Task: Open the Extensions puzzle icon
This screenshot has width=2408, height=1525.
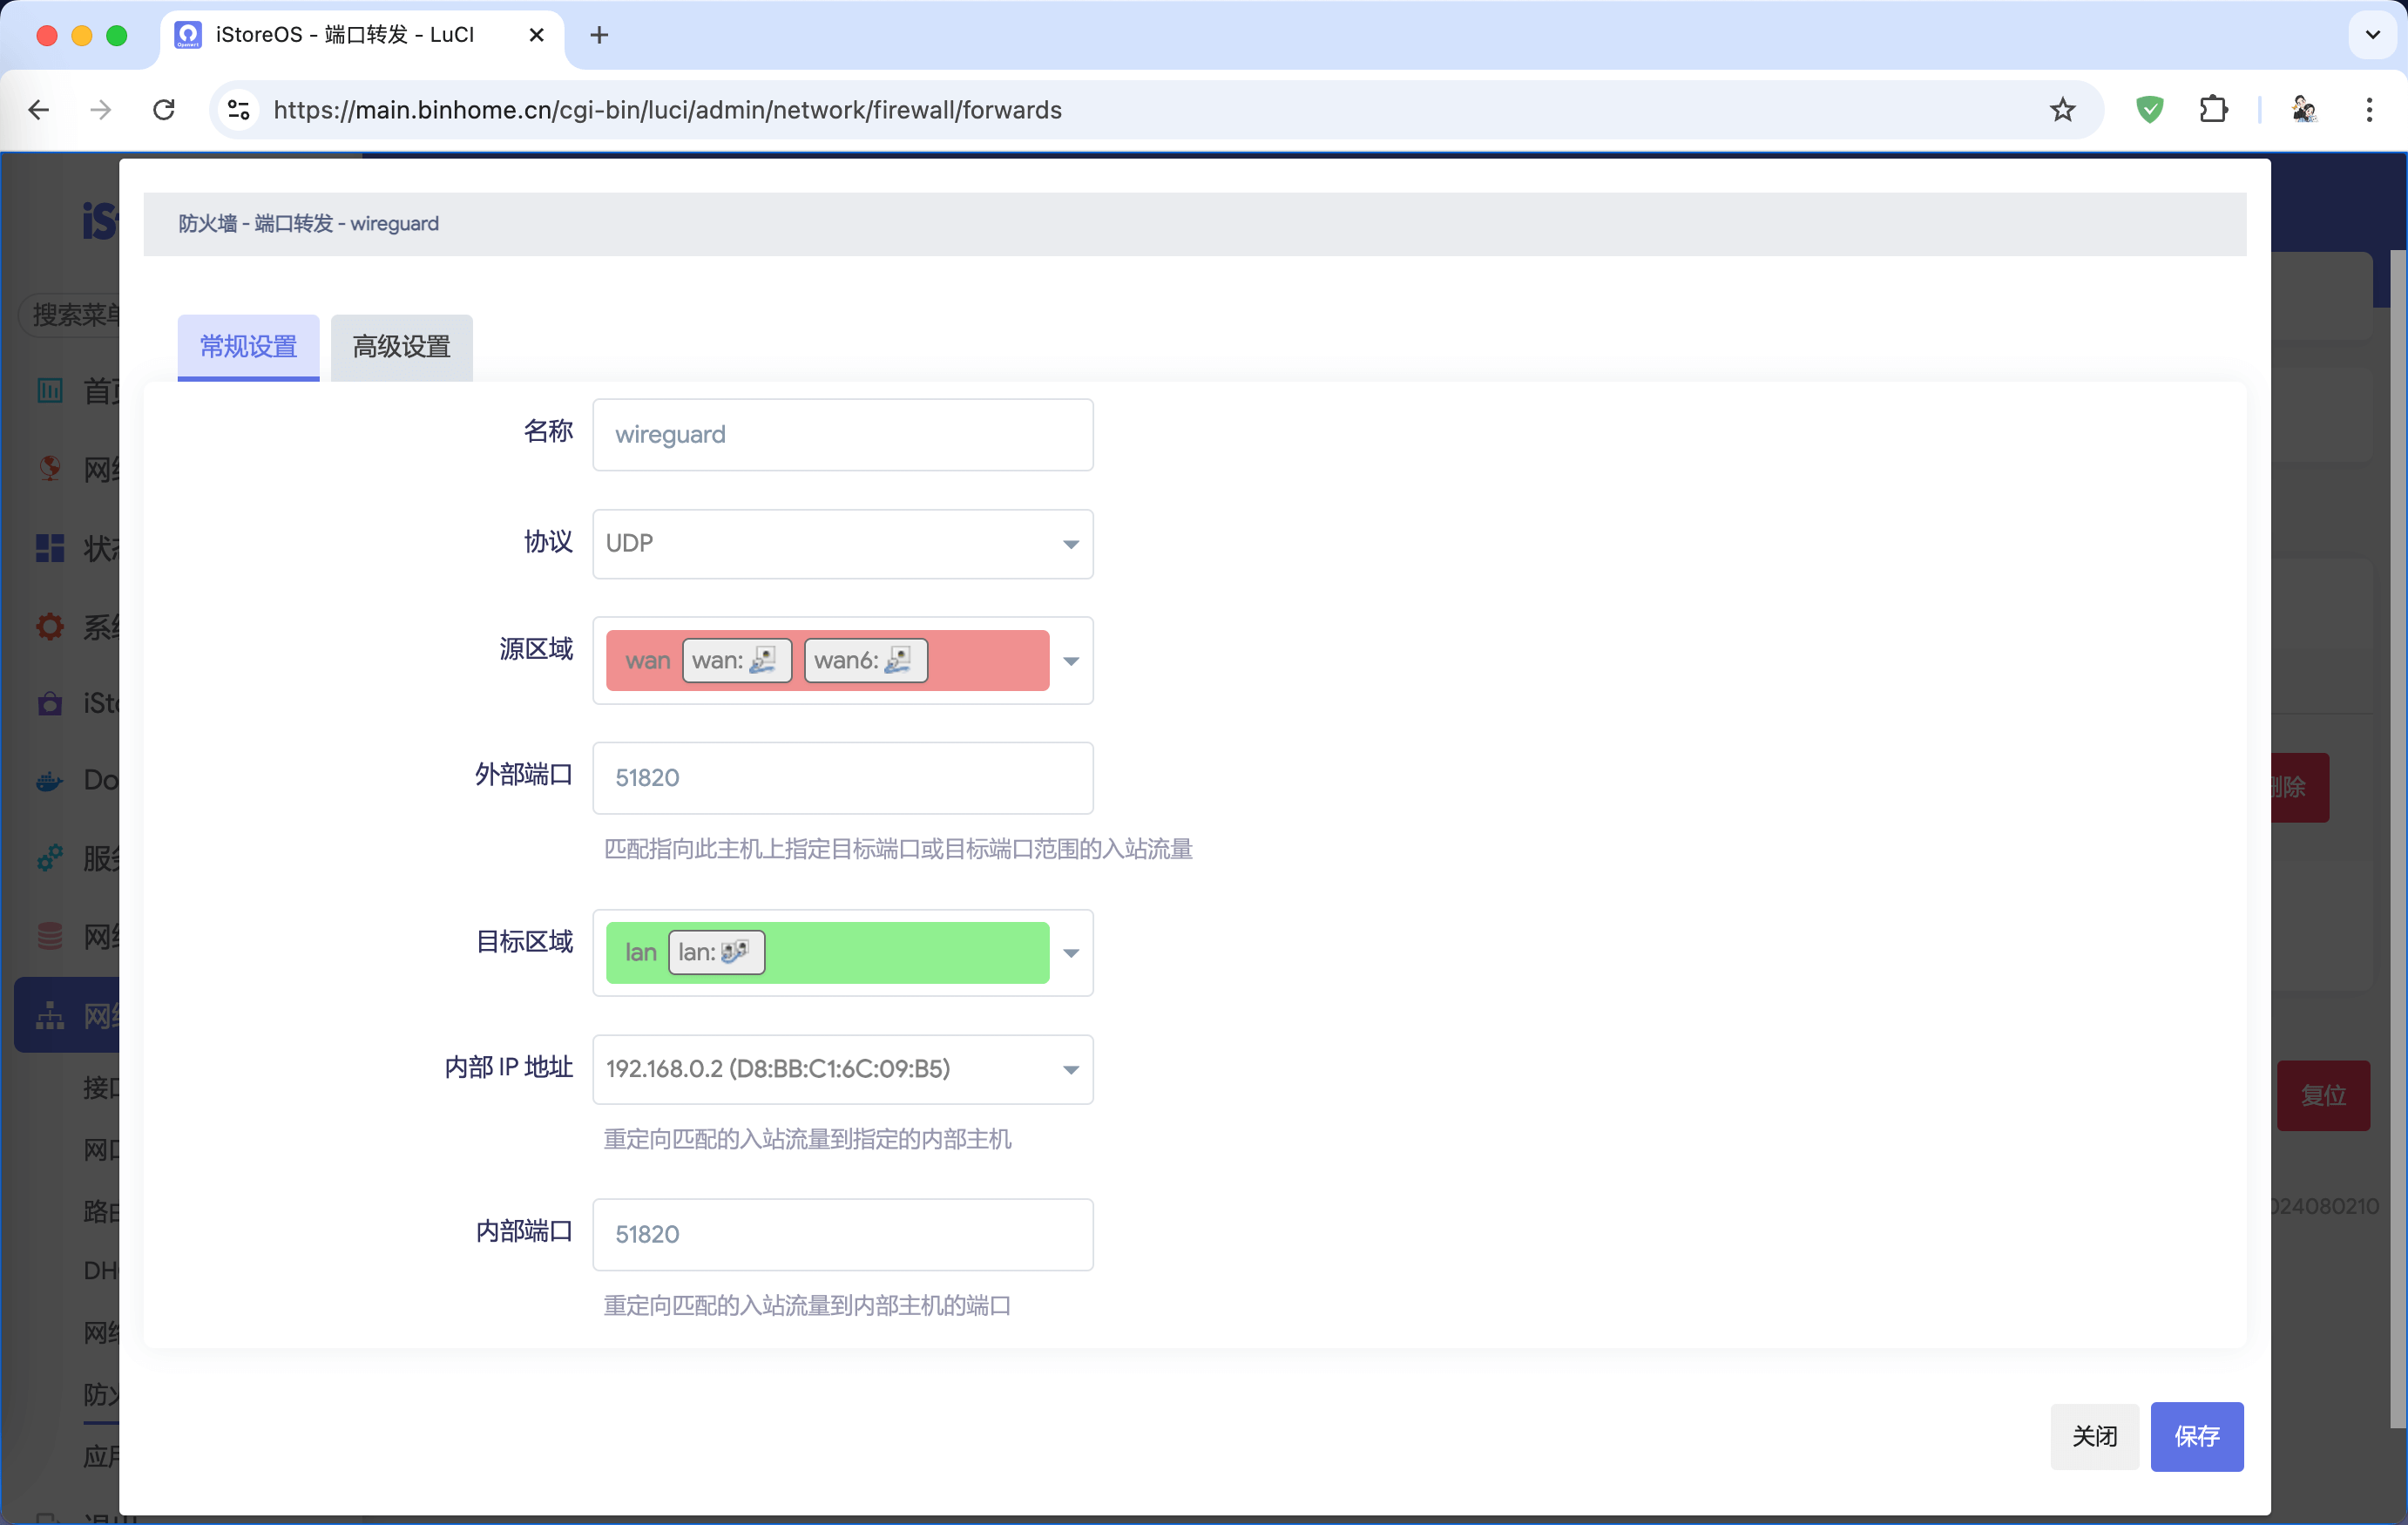Action: [2213, 110]
